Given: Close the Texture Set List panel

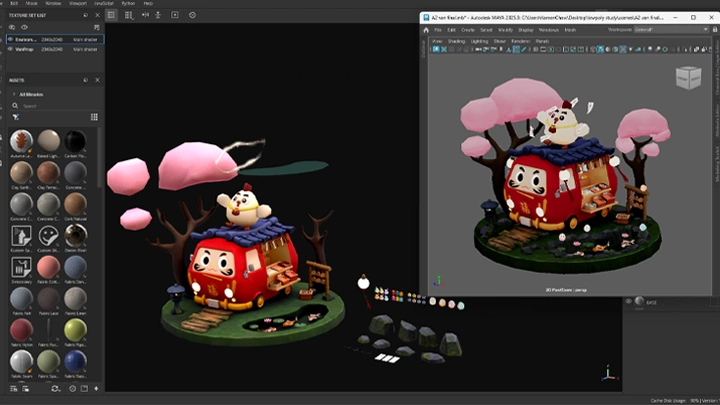Looking at the screenshot, I should point(97,15).
